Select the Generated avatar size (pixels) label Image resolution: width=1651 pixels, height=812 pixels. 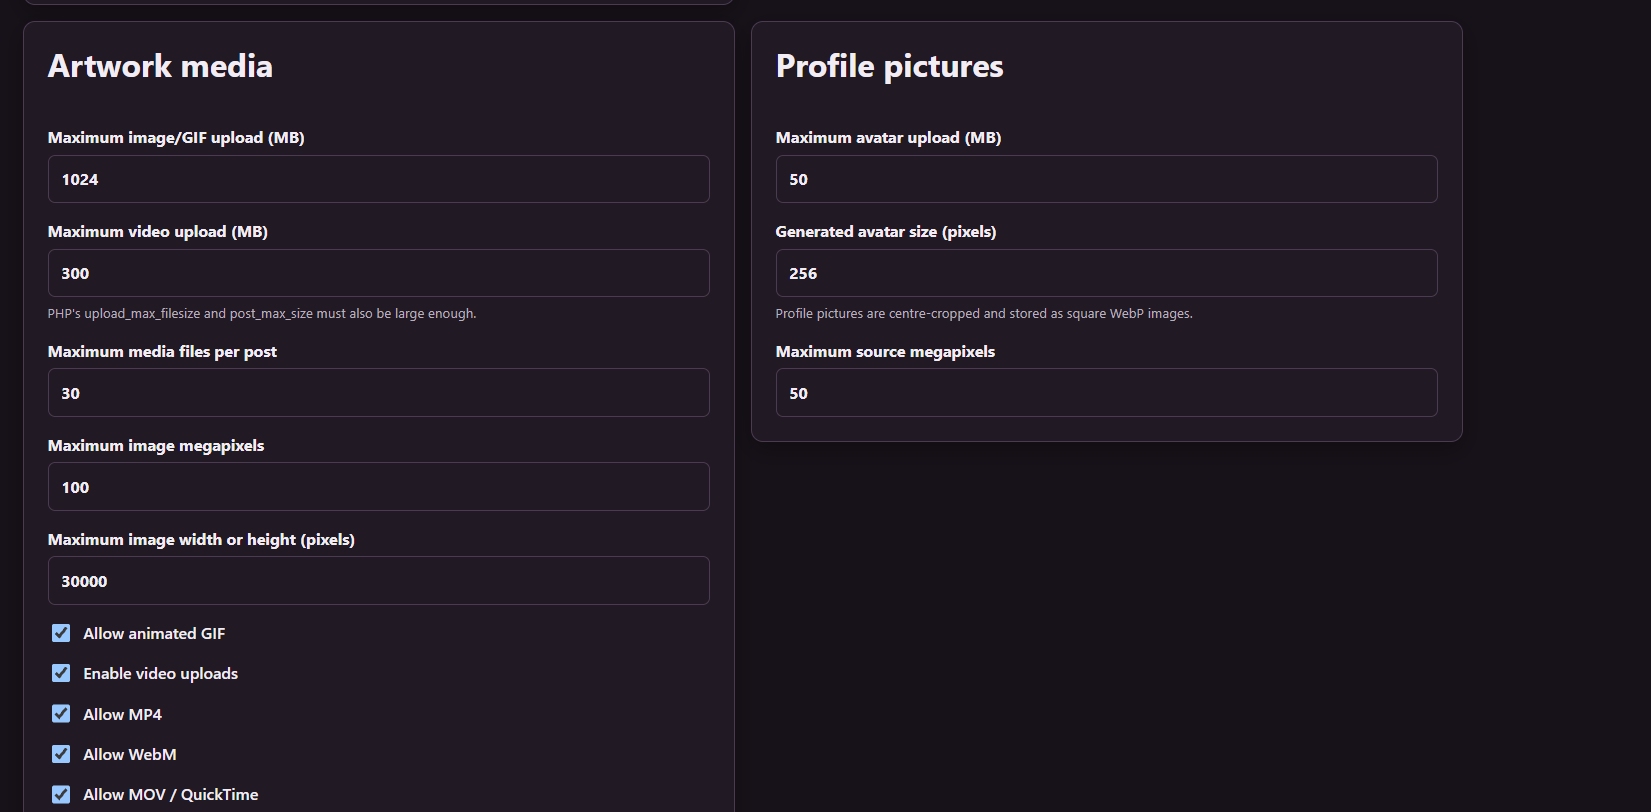click(886, 232)
